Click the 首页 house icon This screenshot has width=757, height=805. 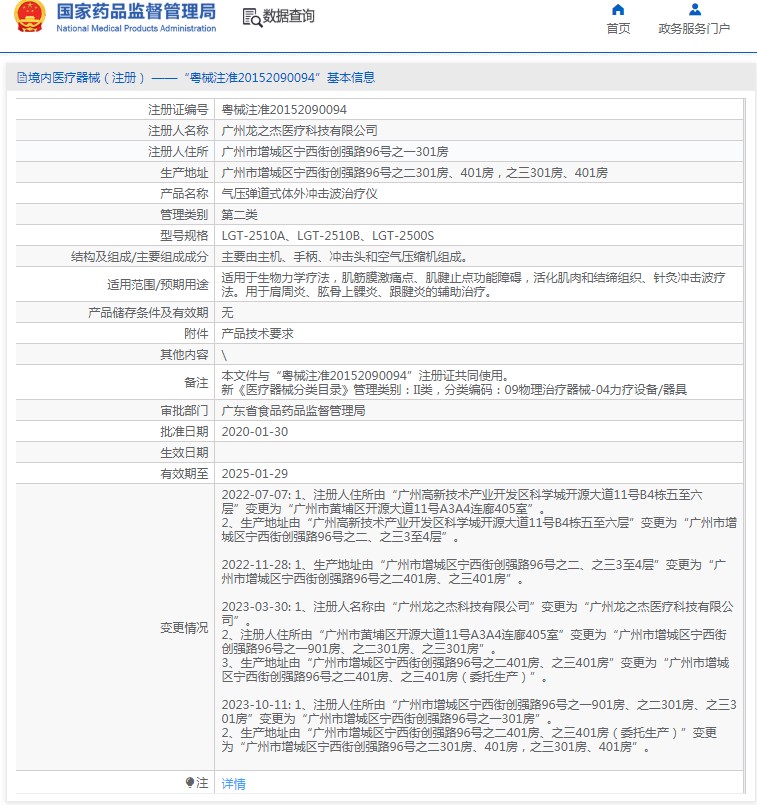point(618,10)
